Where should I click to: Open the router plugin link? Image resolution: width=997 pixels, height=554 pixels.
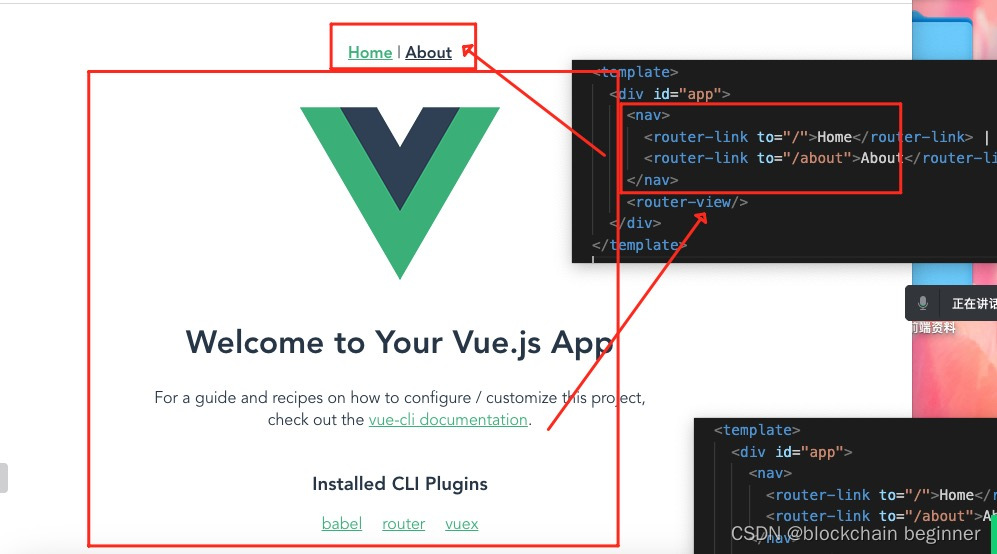pyautogui.click(x=403, y=523)
